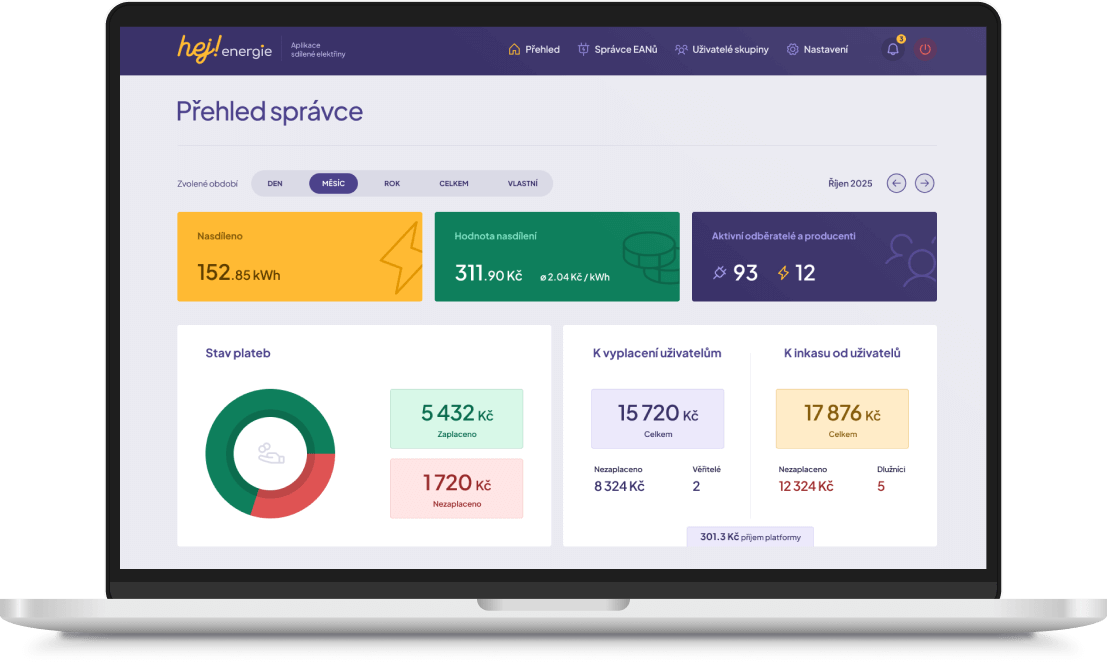Select the MĚSÍC period option
This screenshot has height=668, width=1107.
[333, 184]
